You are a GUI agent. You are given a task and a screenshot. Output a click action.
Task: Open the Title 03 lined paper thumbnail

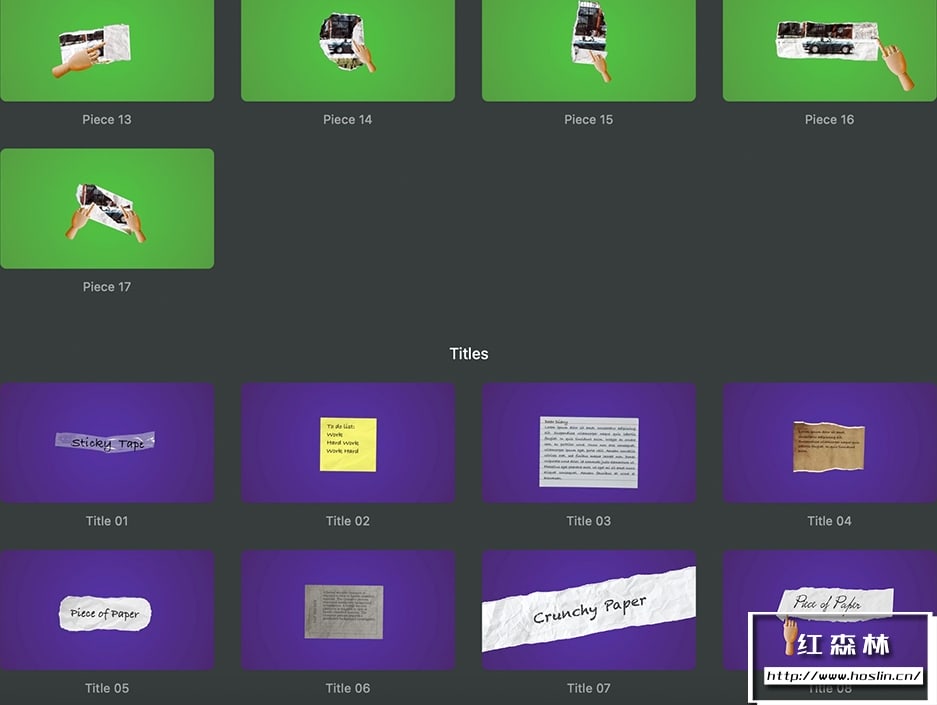coord(589,443)
